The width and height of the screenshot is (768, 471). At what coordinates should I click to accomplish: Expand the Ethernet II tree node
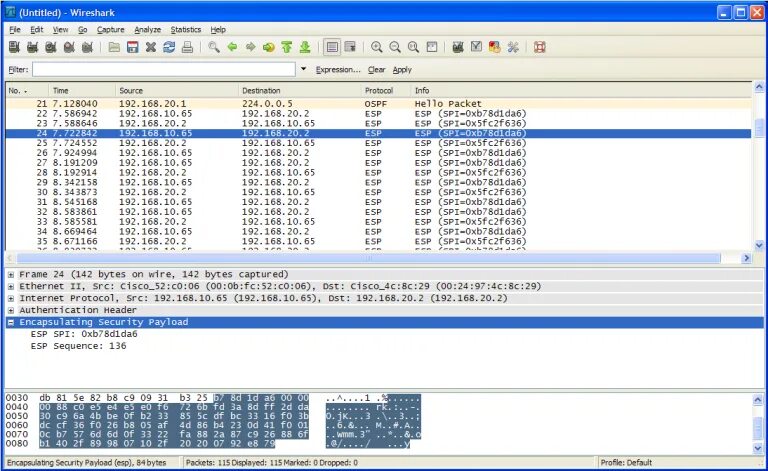pos(11,286)
